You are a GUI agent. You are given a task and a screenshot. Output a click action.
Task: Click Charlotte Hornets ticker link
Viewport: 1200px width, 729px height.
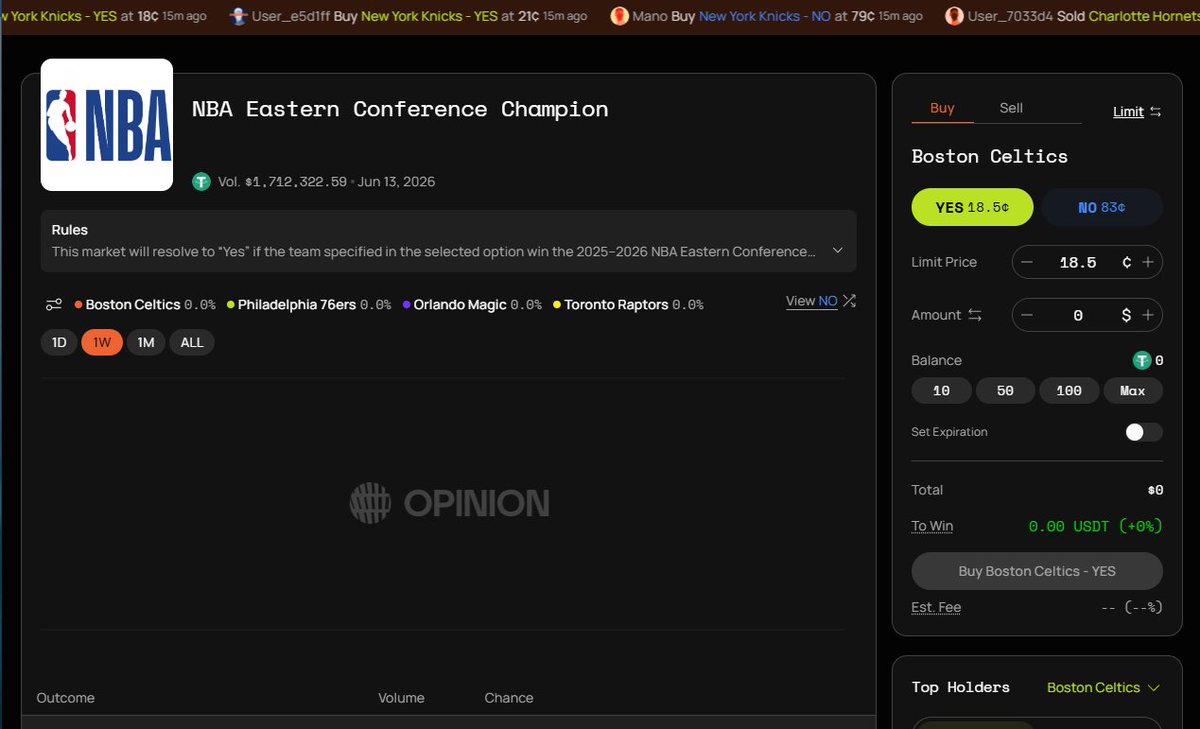click(1143, 17)
